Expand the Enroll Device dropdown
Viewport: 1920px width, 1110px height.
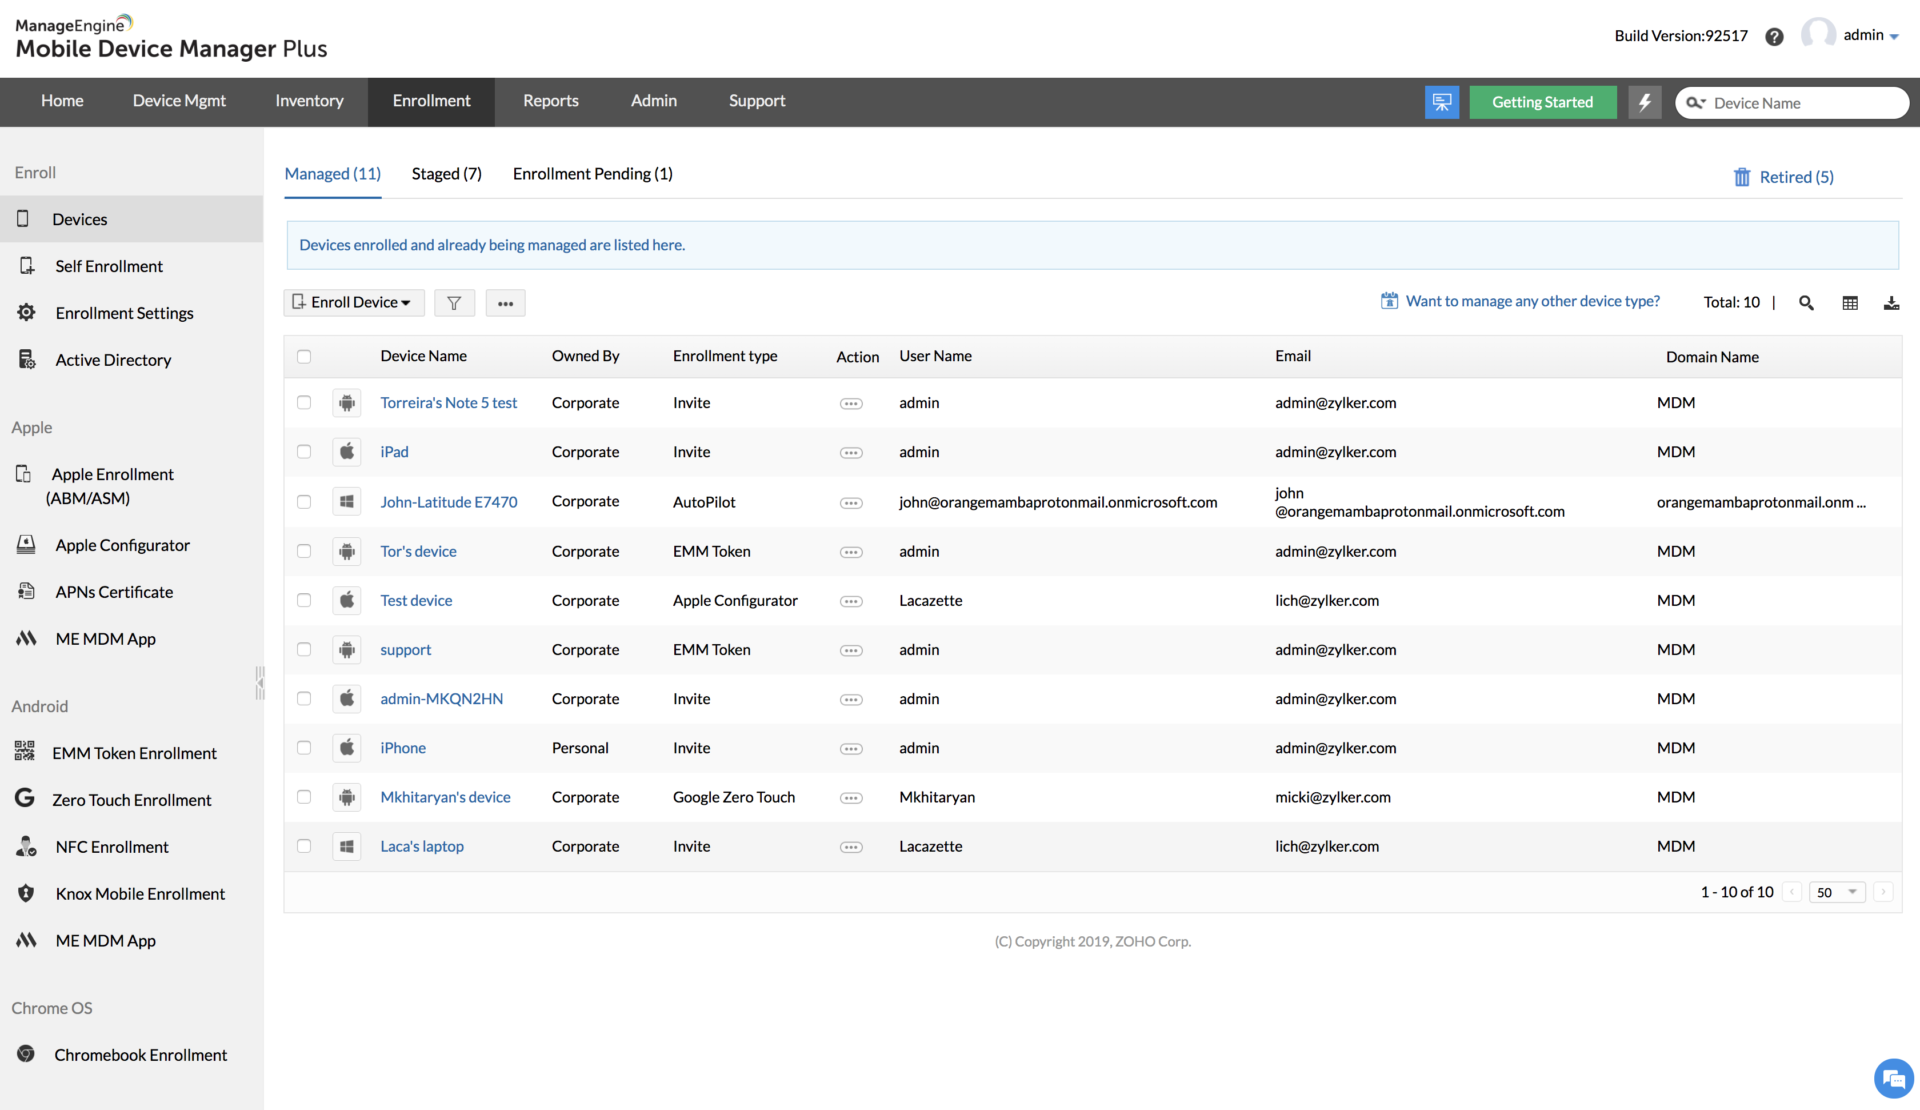[354, 303]
